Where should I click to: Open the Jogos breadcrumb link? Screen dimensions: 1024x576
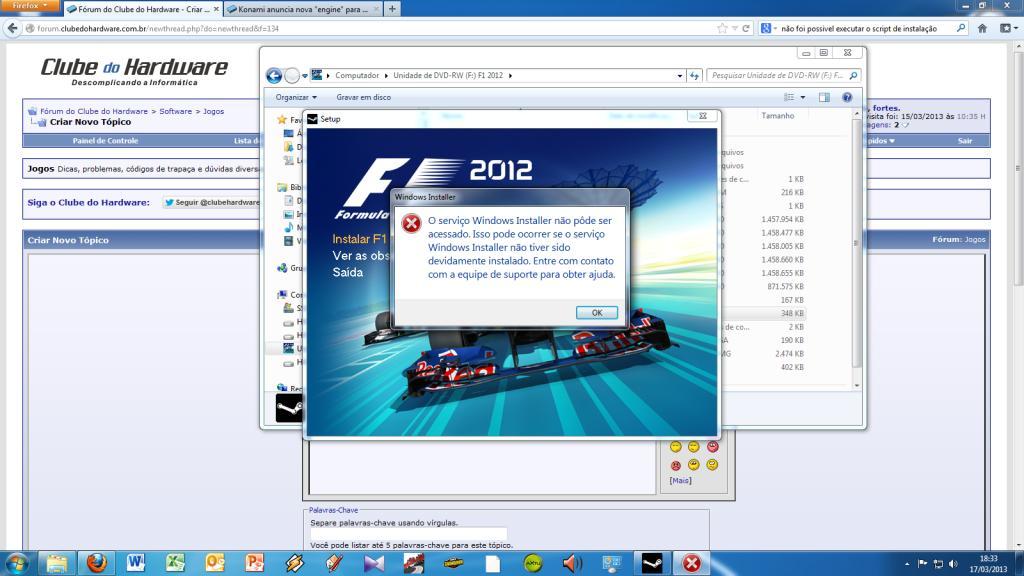point(214,112)
